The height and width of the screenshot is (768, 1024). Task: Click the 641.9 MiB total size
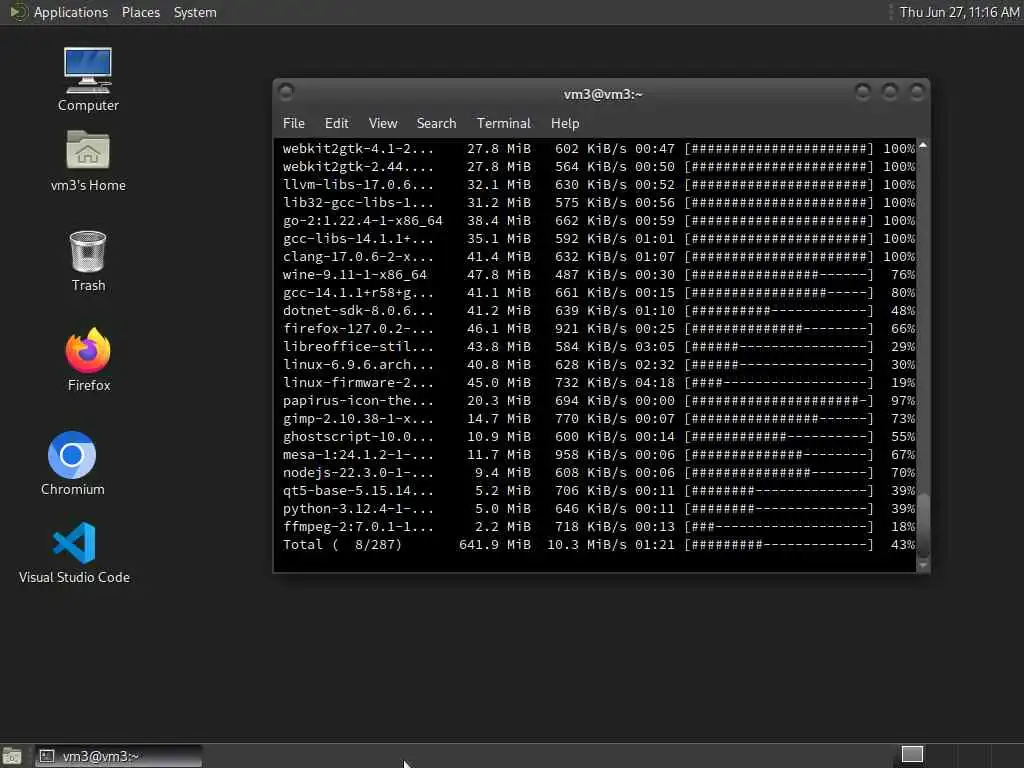tap(495, 545)
